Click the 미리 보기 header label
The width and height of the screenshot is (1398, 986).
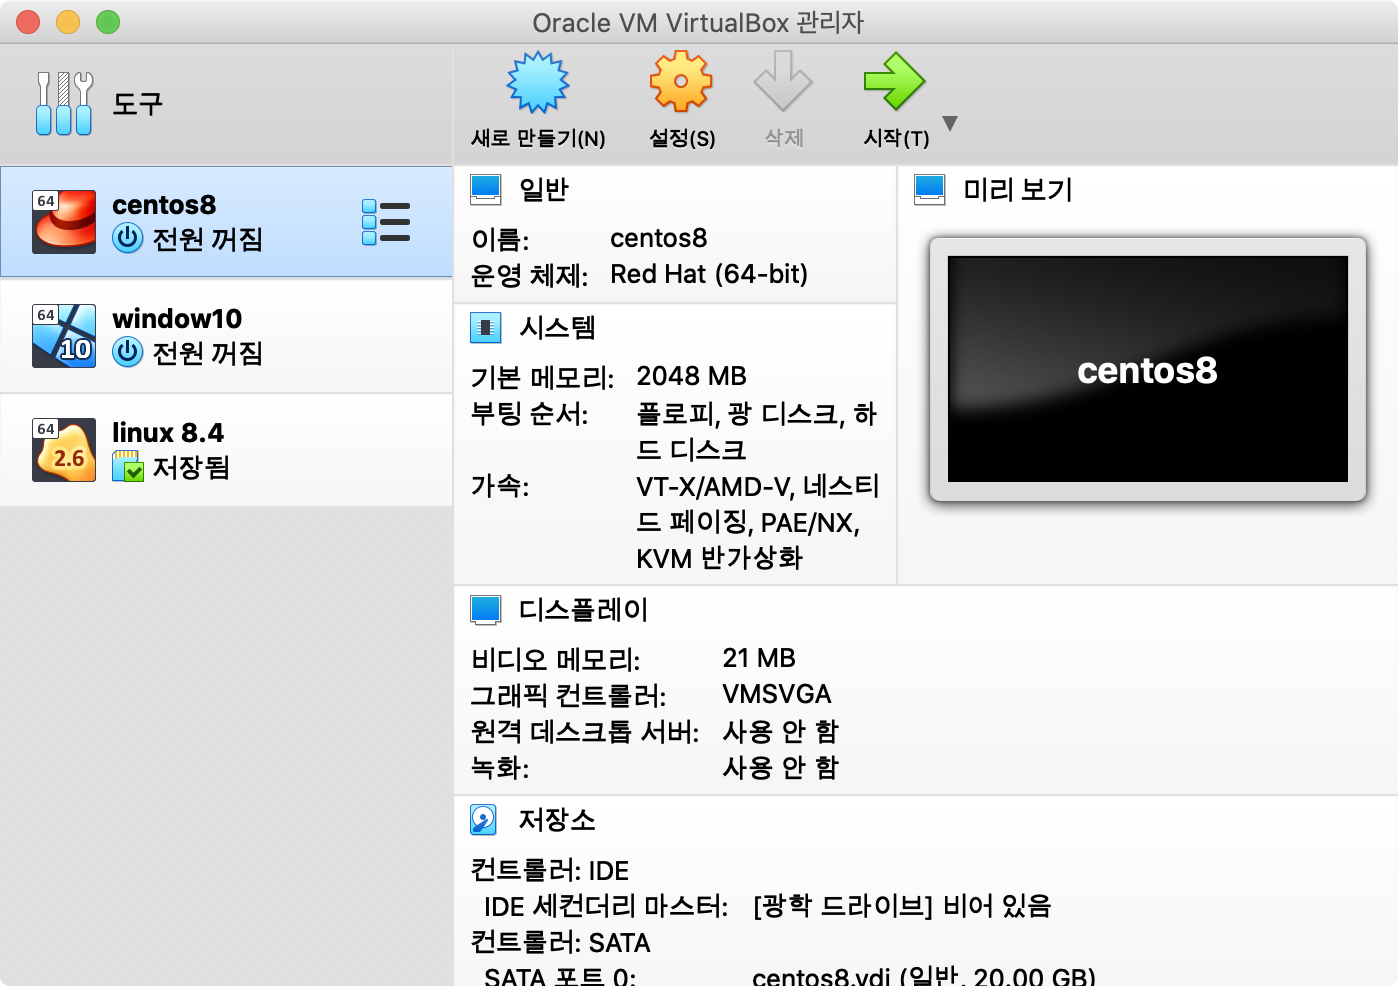(x=1018, y=189)
